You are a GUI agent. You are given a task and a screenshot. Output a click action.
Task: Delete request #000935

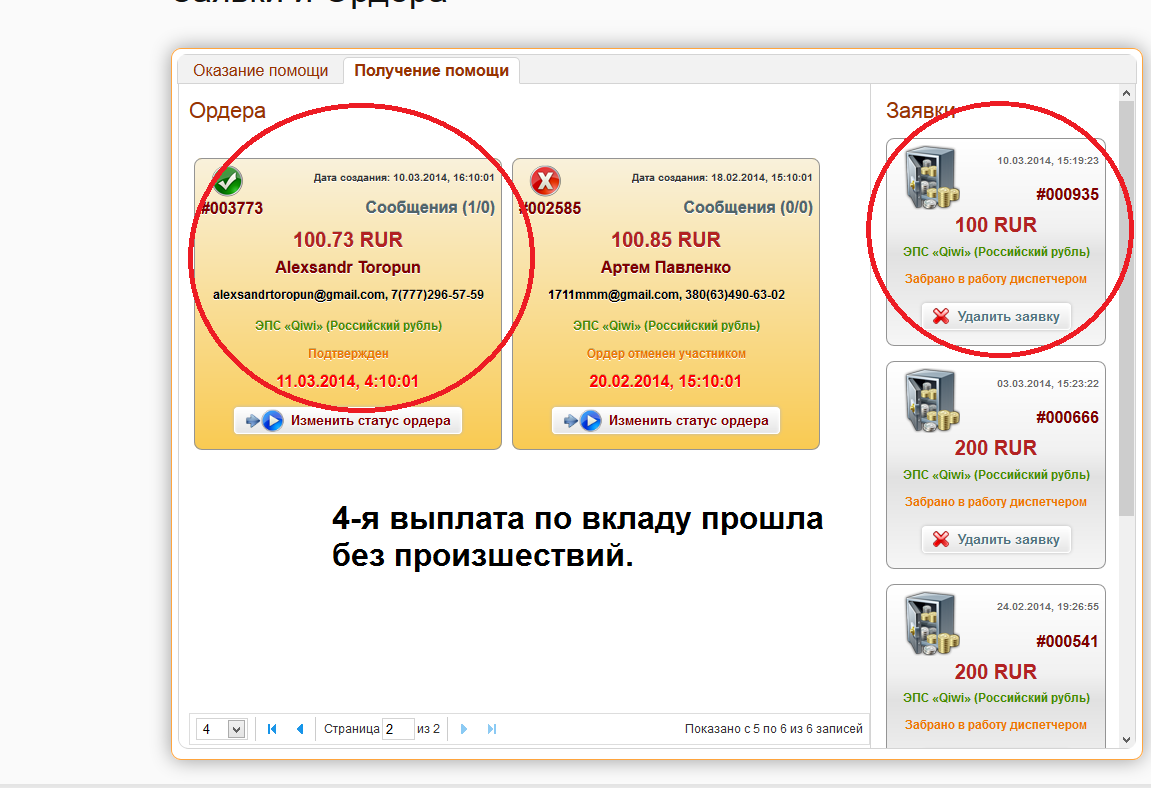pyautogui.click(x=996, y=316)
